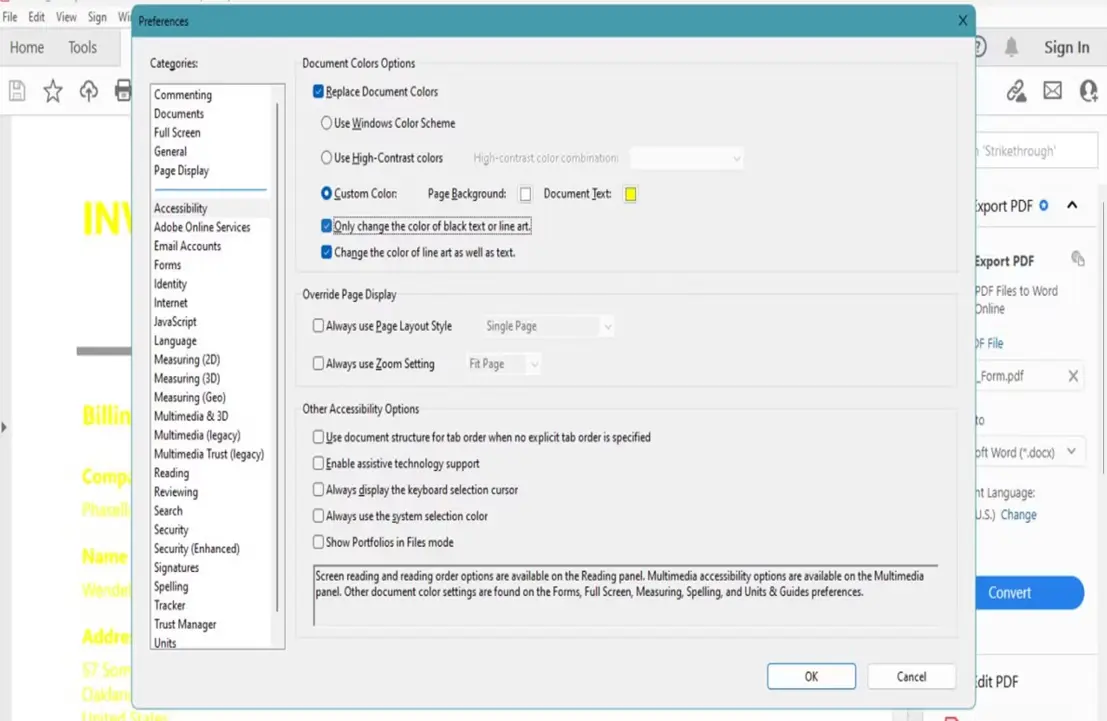Switch to the Tools tab
This screenshot has width=1107, height=721.
point(82,47)
